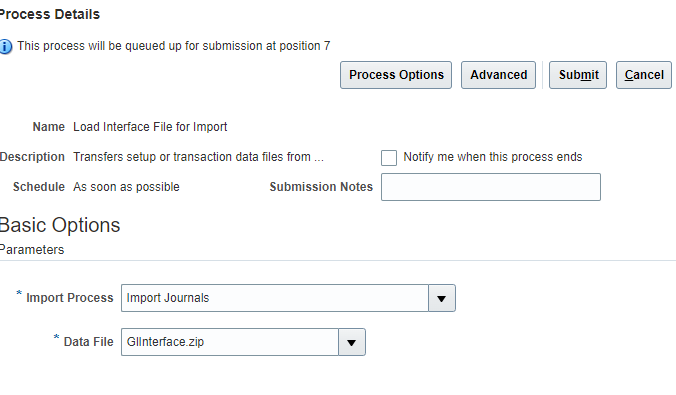The width and height of the screenshot is (676, 395).
Task: Click the Submission Notes label
Action: click(321, 187)
